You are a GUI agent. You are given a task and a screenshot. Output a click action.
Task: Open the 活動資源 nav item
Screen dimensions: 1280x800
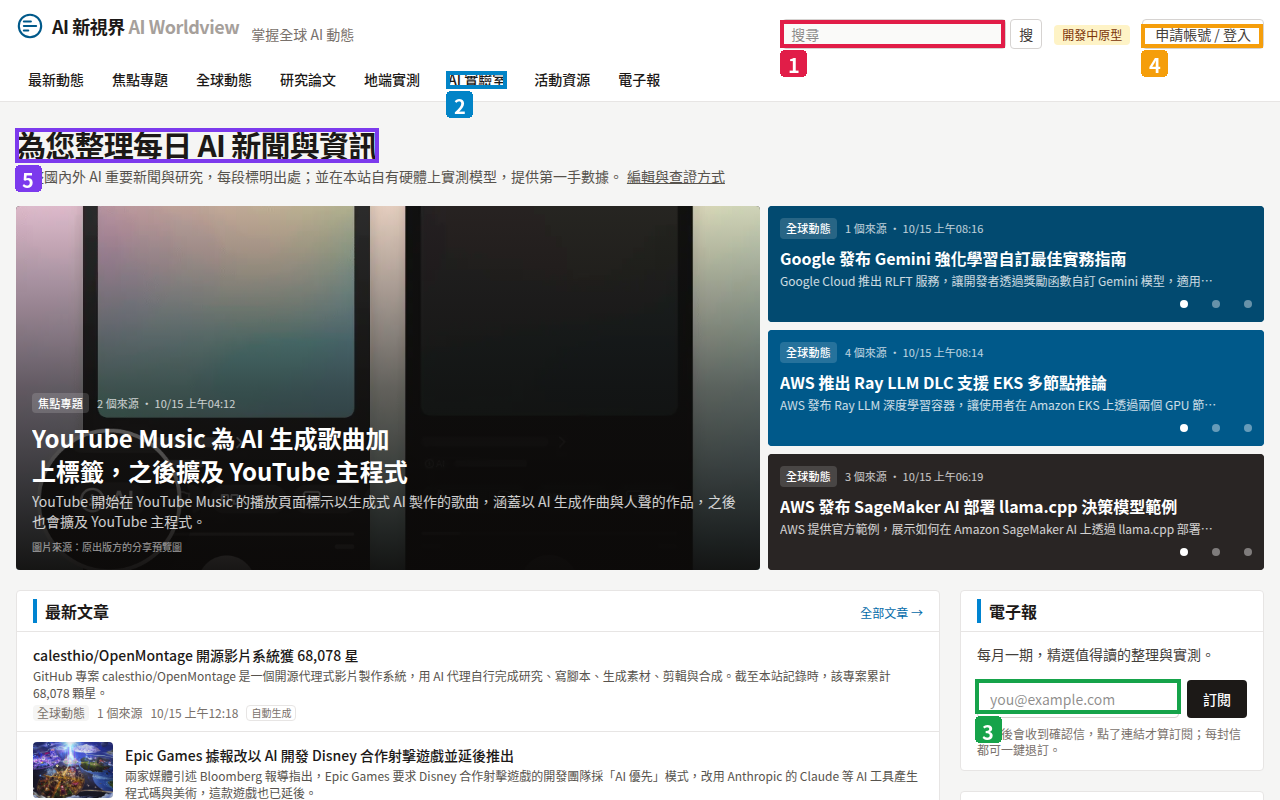click(x=562, y=80)
